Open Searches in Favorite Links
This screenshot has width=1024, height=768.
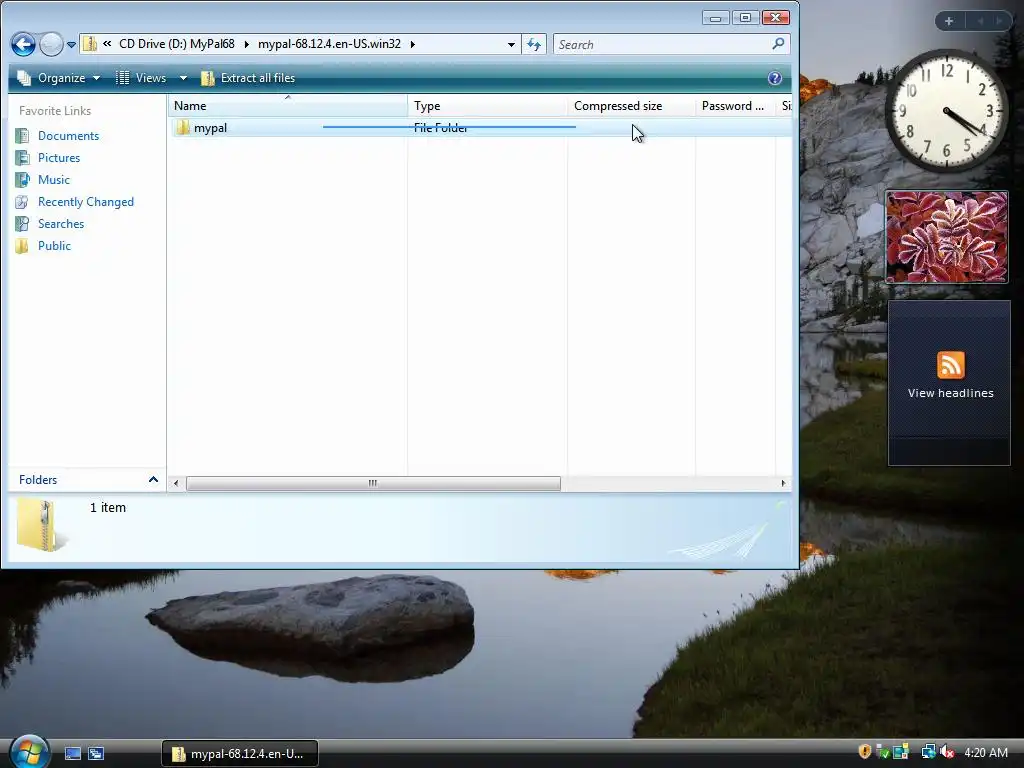61,223
